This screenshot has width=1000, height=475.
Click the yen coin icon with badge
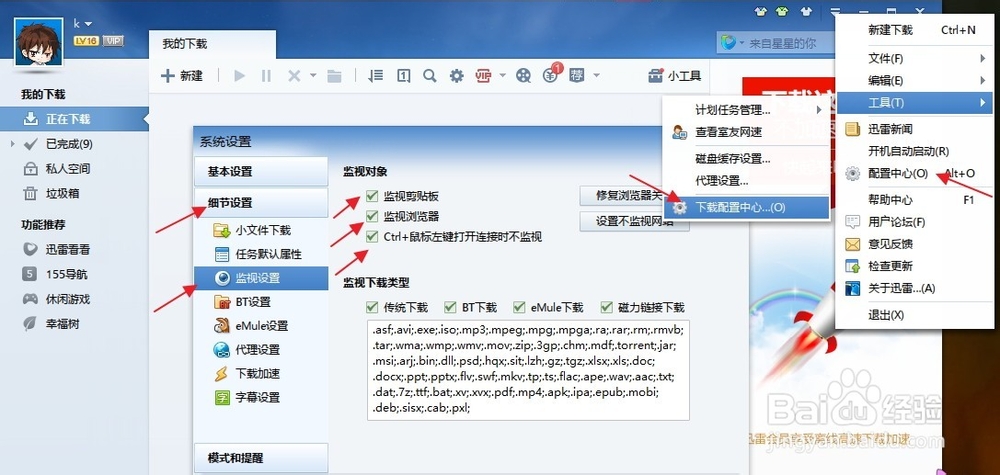(550, 75)
